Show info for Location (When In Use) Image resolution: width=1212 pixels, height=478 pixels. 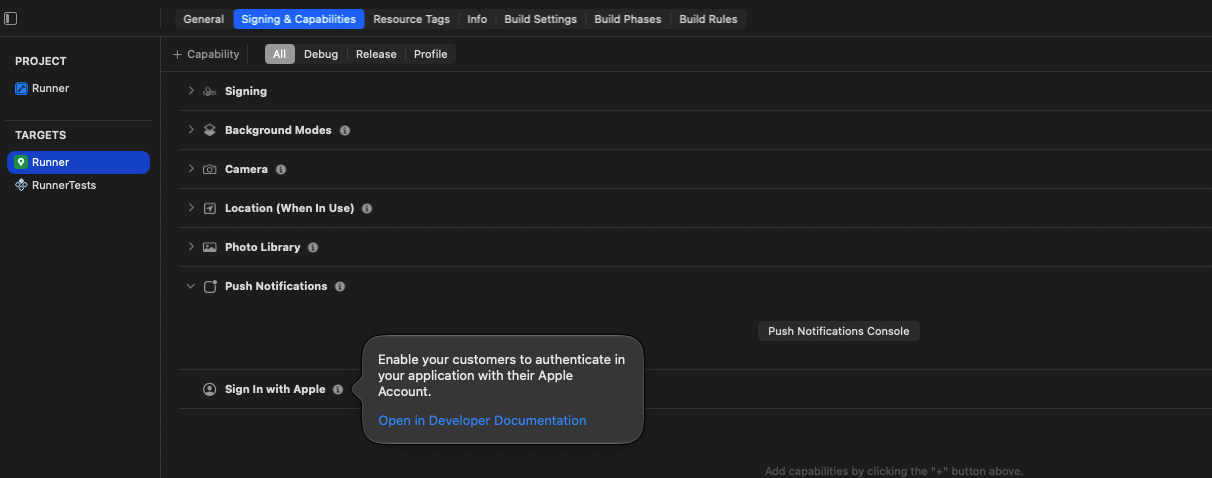click(x=367, y=208)
